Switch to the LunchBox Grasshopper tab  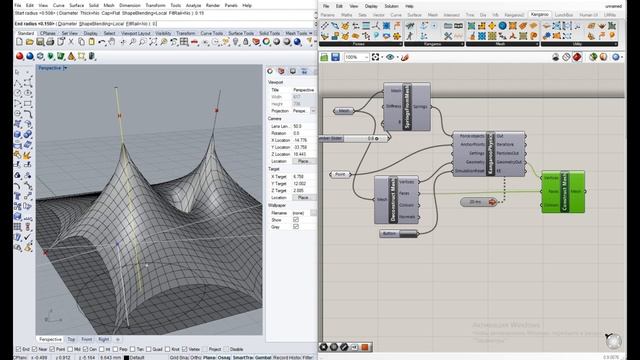pos(564,15)
